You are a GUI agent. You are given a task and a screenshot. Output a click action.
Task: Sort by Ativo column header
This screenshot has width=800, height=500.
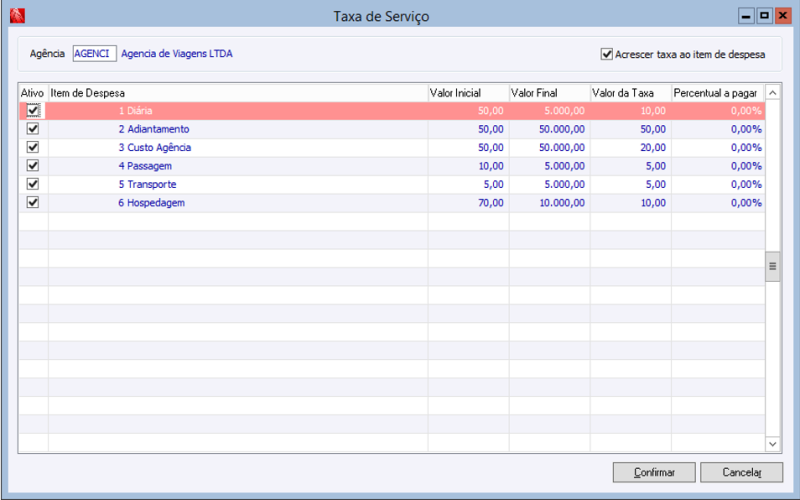point(33,93)
